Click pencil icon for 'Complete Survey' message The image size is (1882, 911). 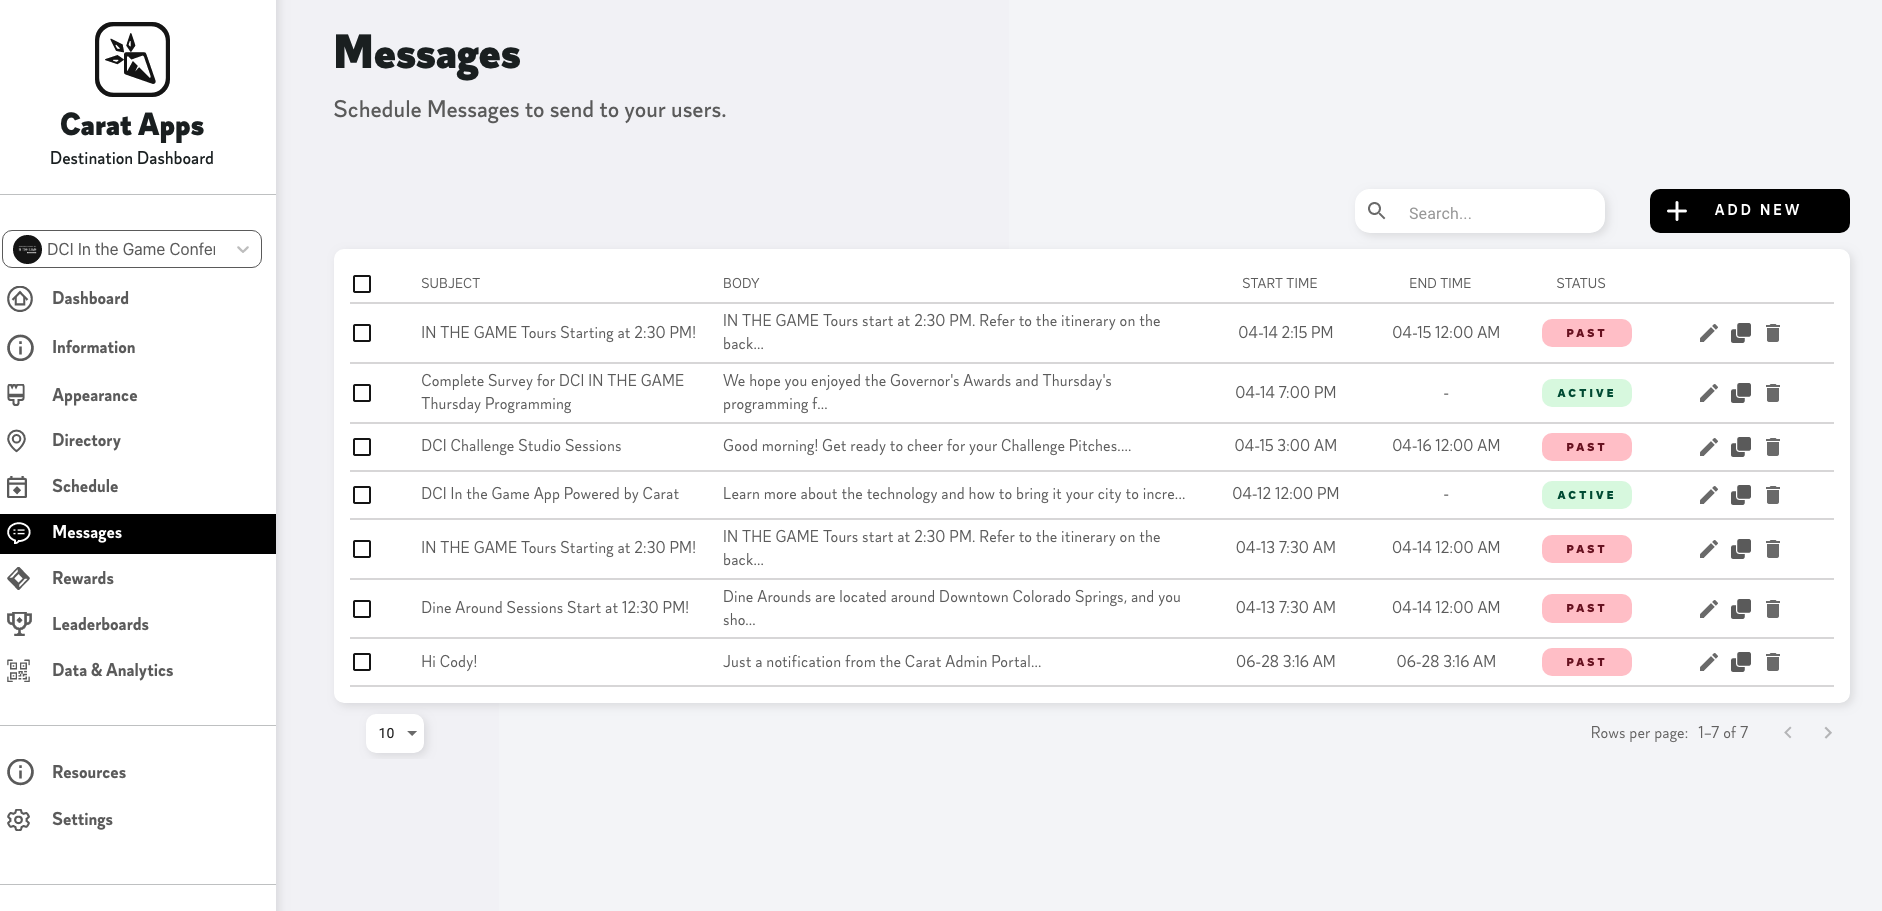1708,393
